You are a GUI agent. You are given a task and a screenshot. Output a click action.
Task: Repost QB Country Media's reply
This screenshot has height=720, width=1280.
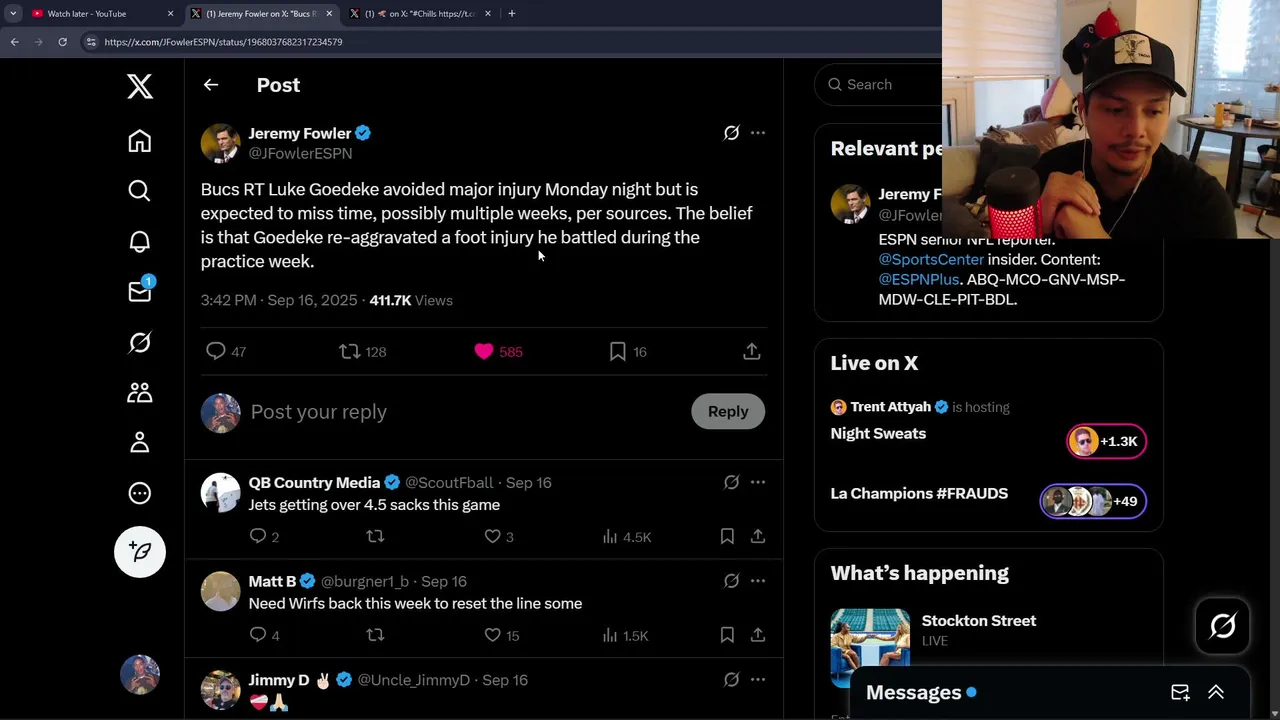pyautogui.click(x=375, y=537)
